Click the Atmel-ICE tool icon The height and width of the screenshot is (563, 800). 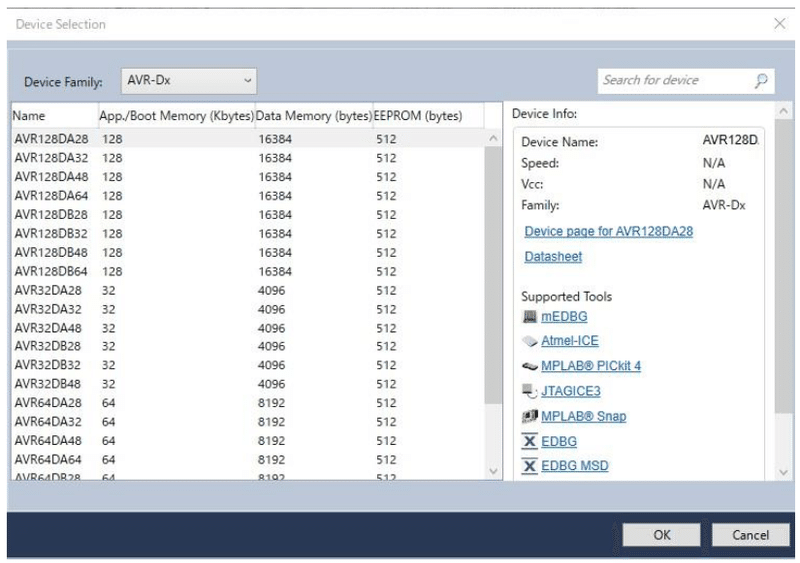point(530,341)
